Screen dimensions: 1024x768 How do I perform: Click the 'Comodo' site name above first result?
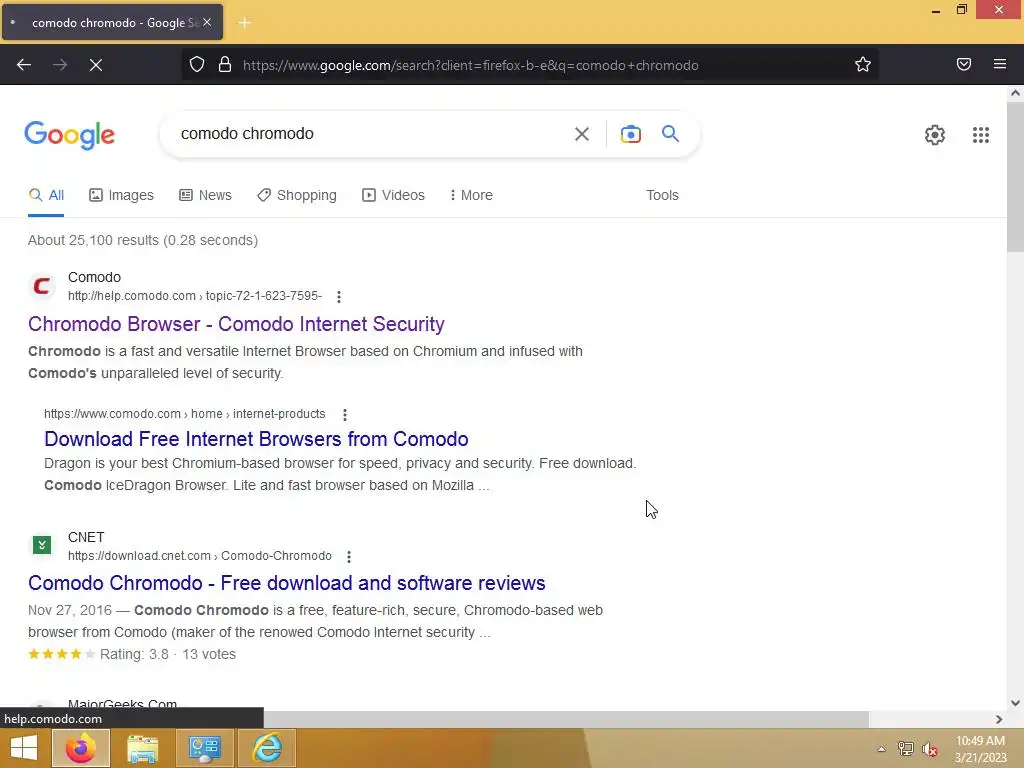coord(95,278)
